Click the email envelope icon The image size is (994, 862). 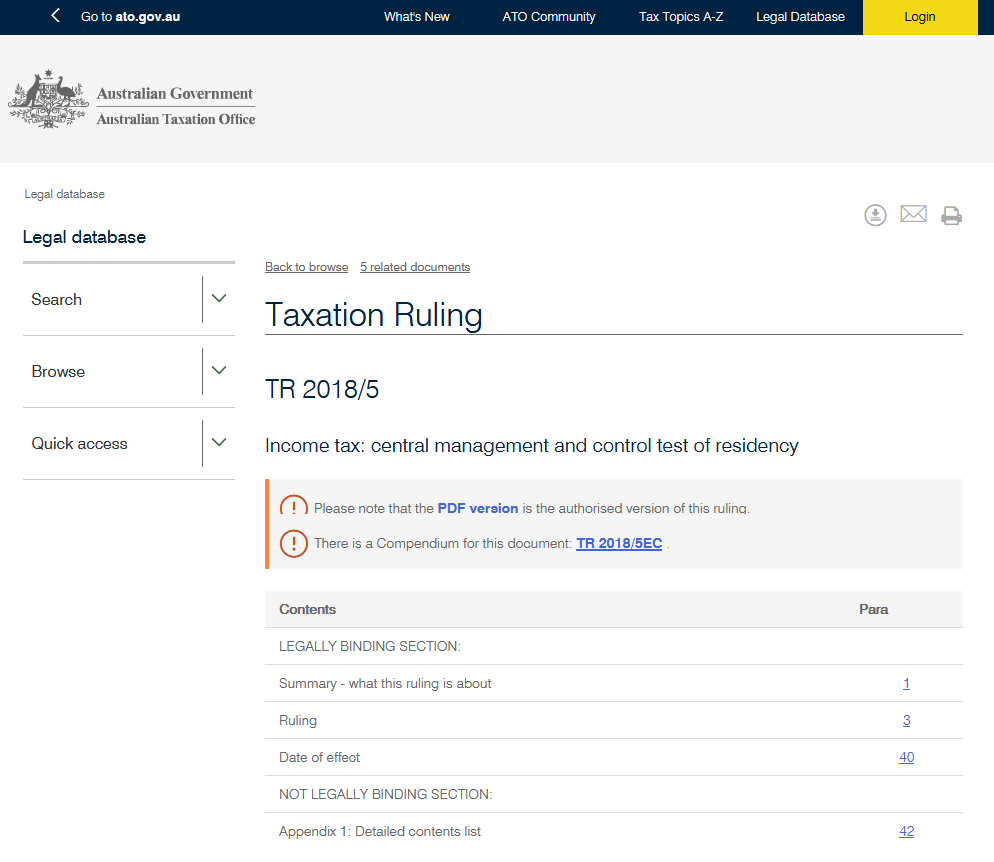tap(913, 214)
